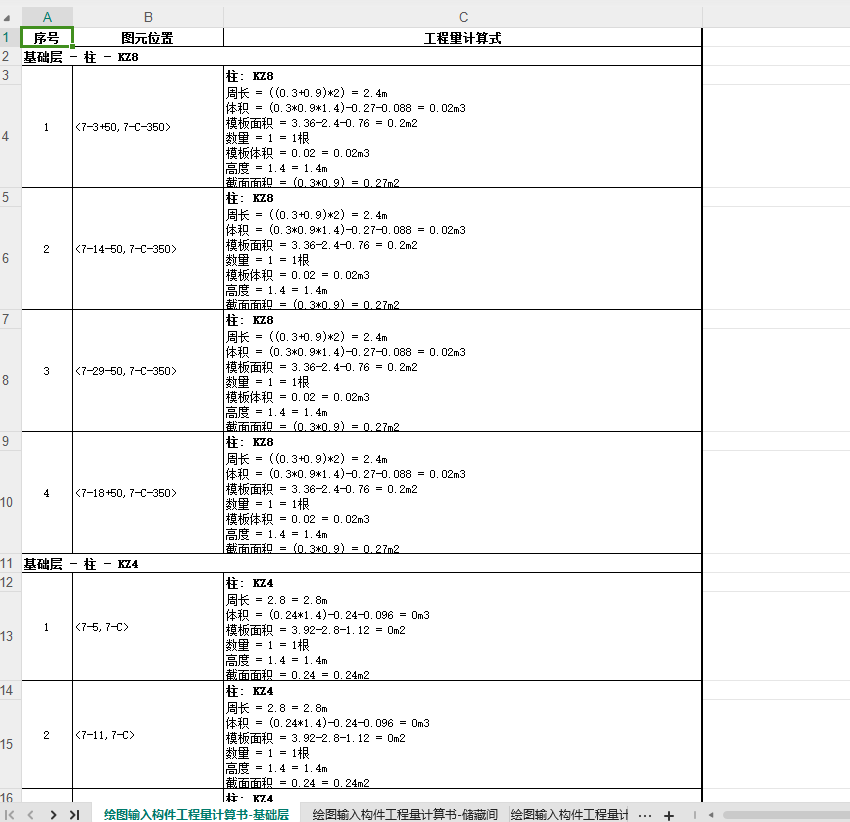
Task: Click the 工程量计算式 header cell
Action: (x=462, y=37)
